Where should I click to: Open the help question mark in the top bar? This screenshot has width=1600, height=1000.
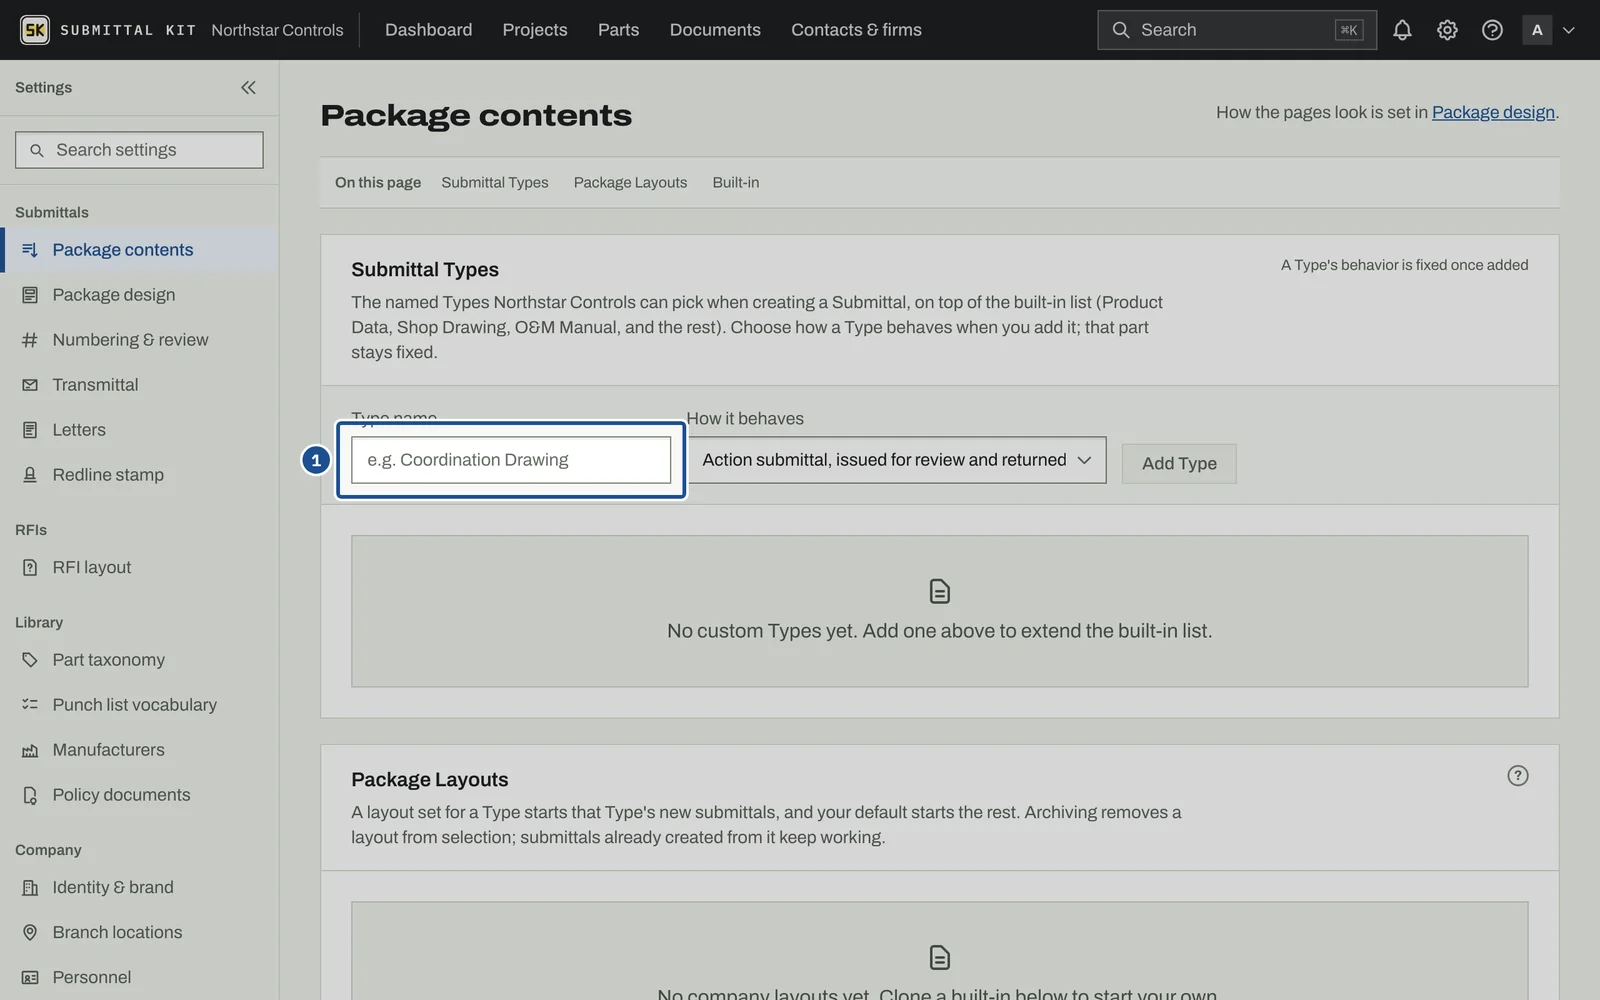(1492, 30)
